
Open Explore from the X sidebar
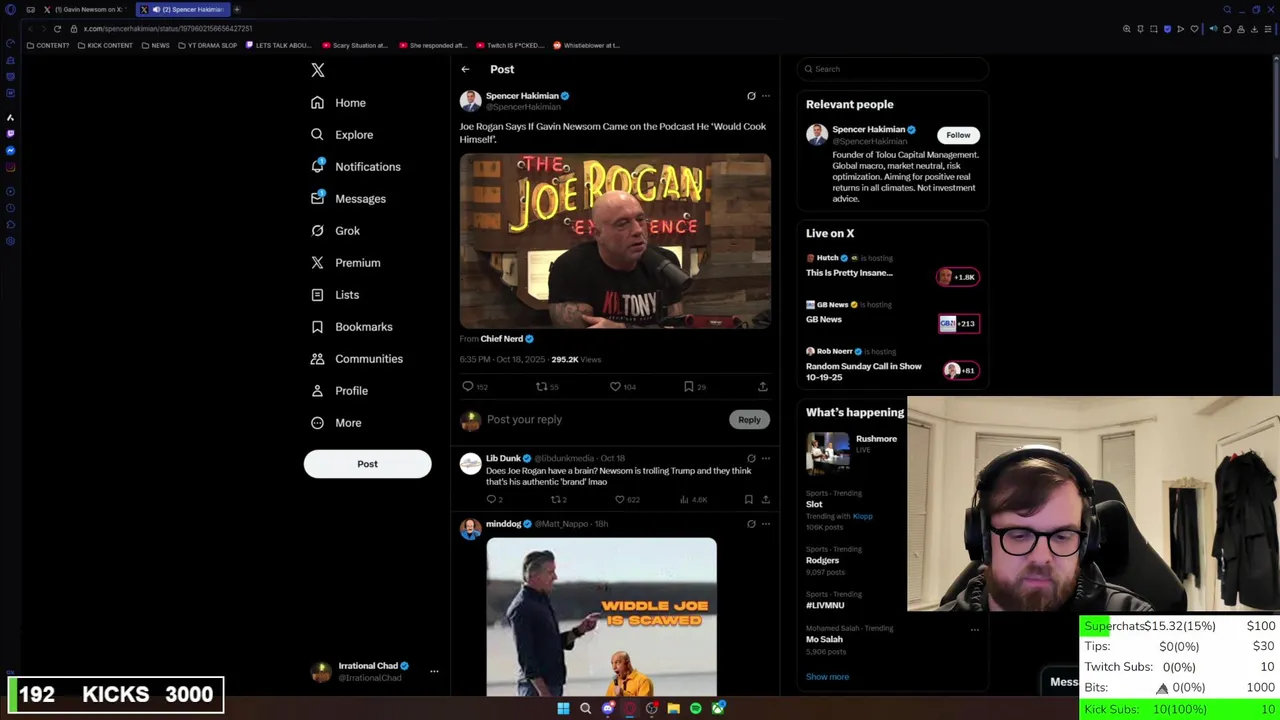pyautogui.click(x=342, y=135)
